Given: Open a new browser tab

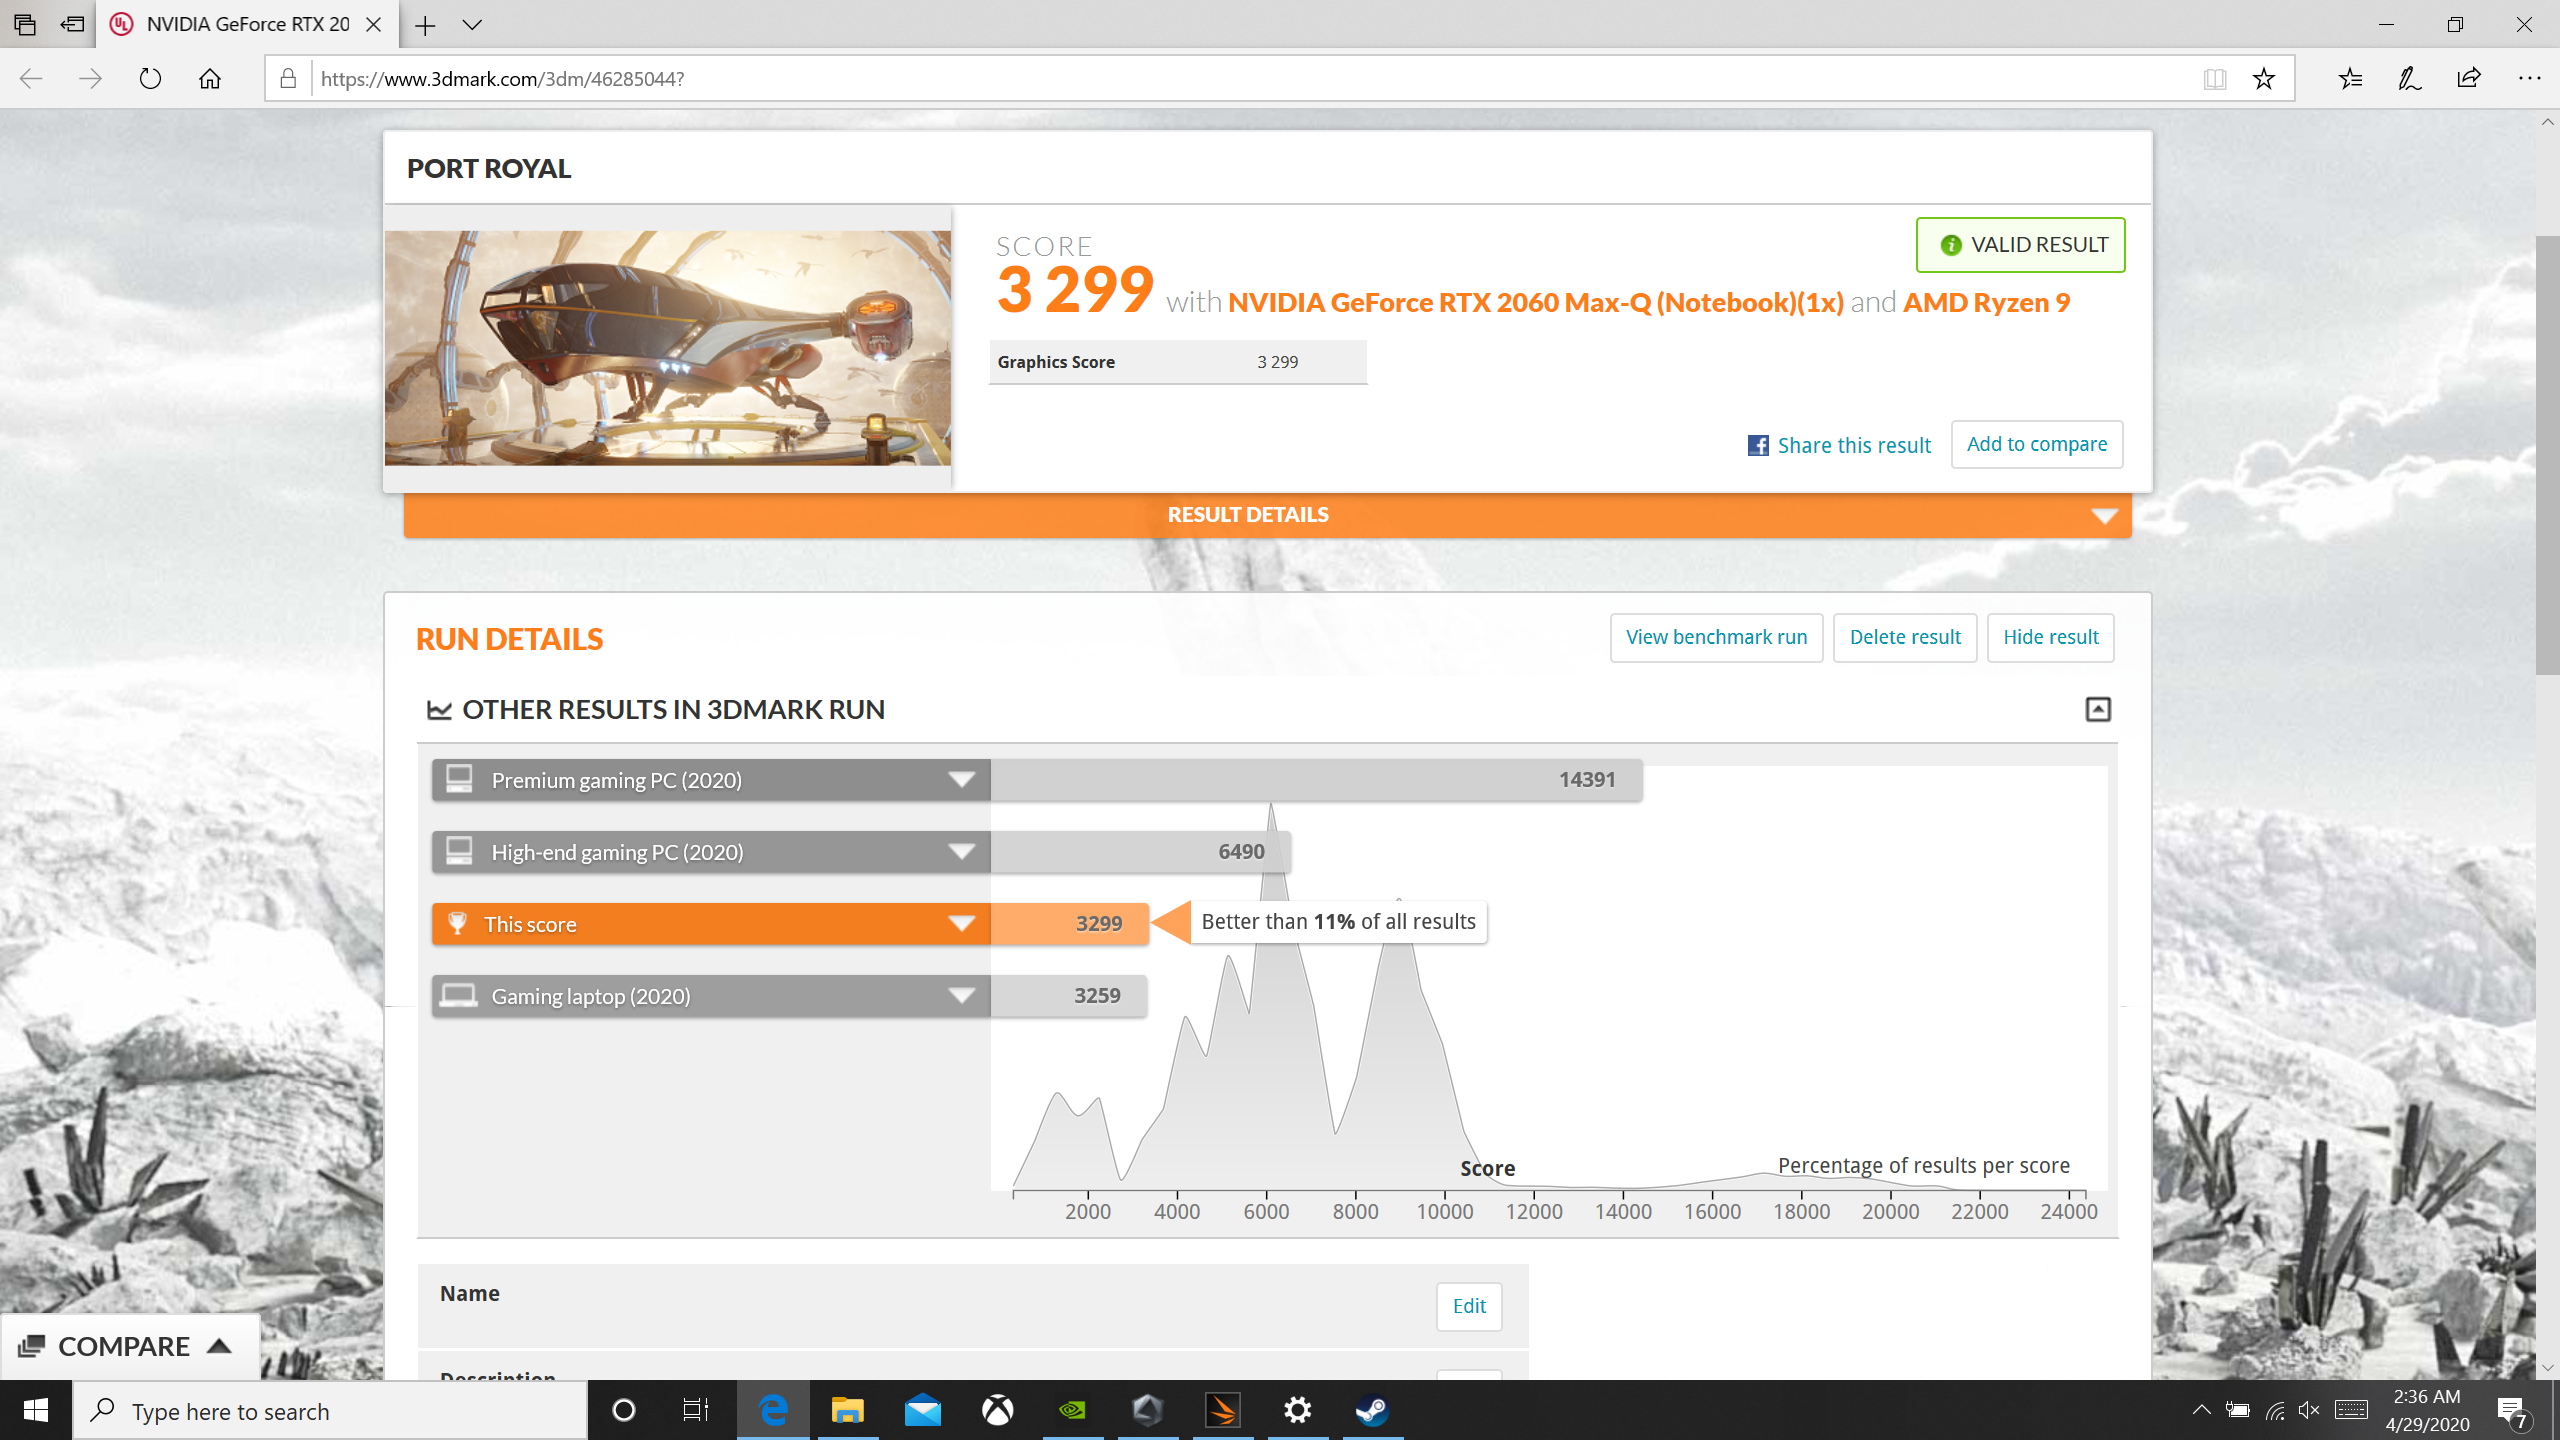Looking at the screenshot, I should click(x=425, y=25).
